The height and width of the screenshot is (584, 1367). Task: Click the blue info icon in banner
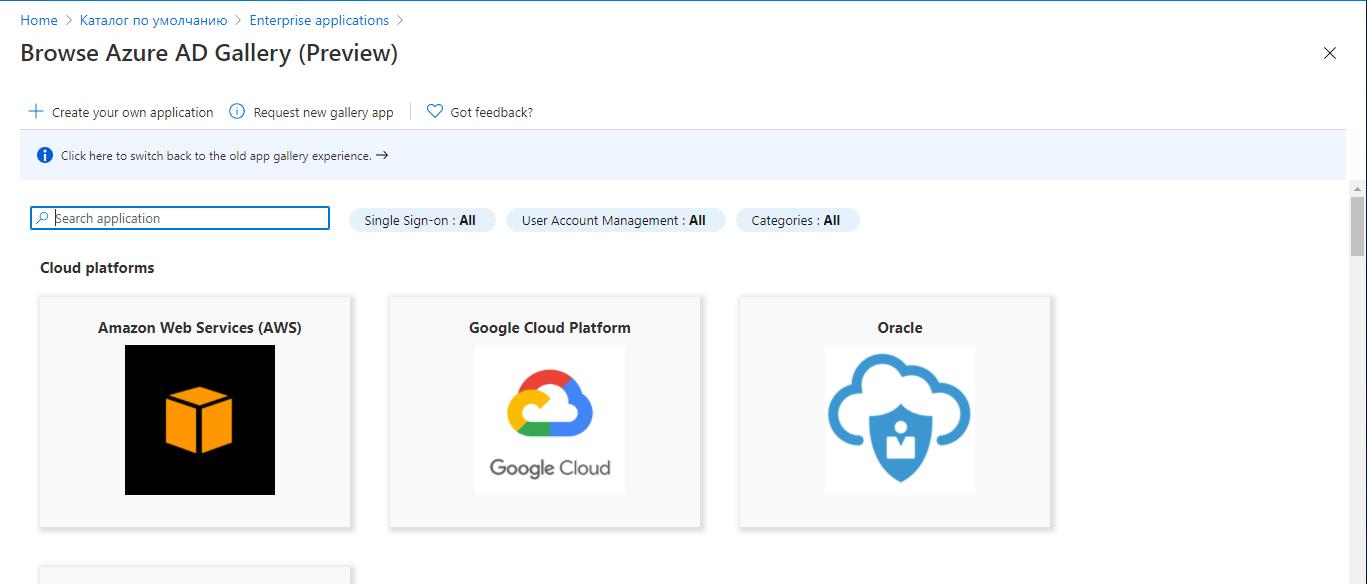tap(45, 156)
